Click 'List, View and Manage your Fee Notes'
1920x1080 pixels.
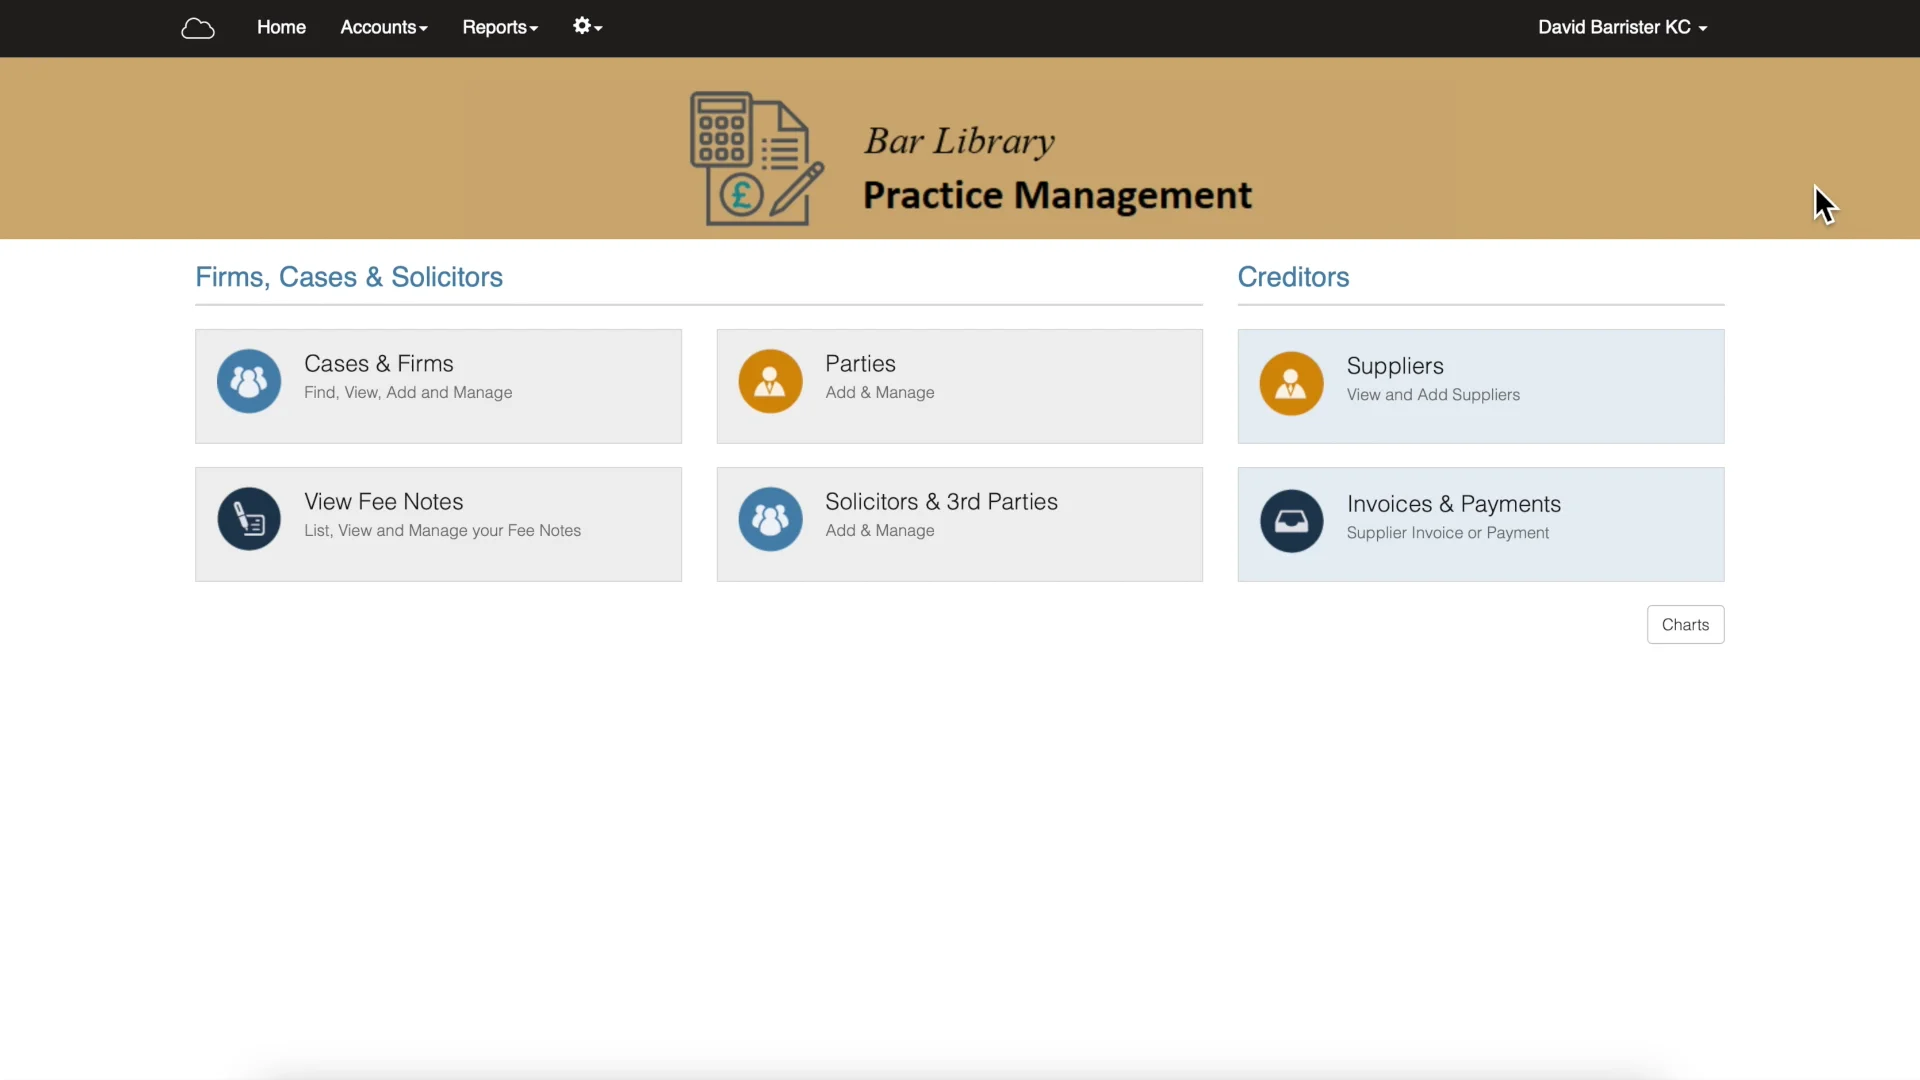(x=442, y=531)
